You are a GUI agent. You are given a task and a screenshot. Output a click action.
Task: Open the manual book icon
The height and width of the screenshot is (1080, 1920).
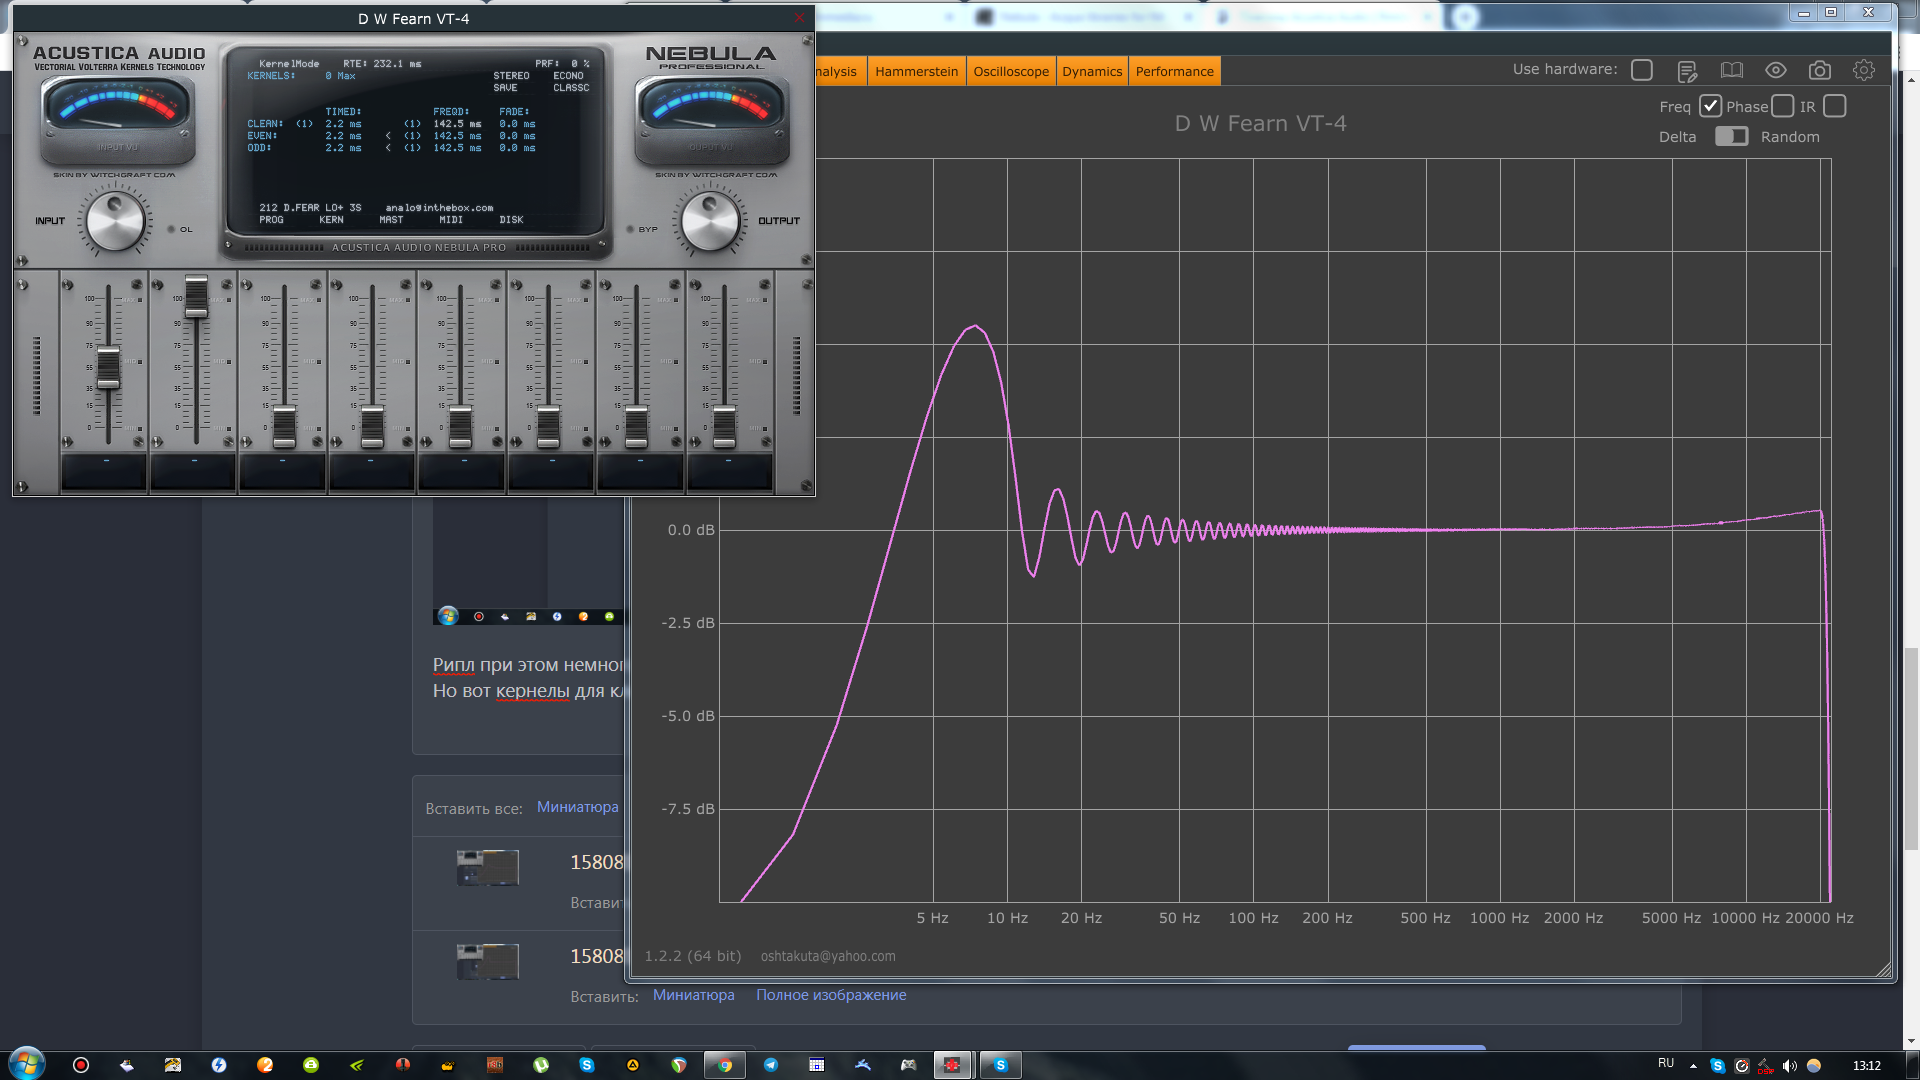pyautogui.click(x=1731, y=70)
